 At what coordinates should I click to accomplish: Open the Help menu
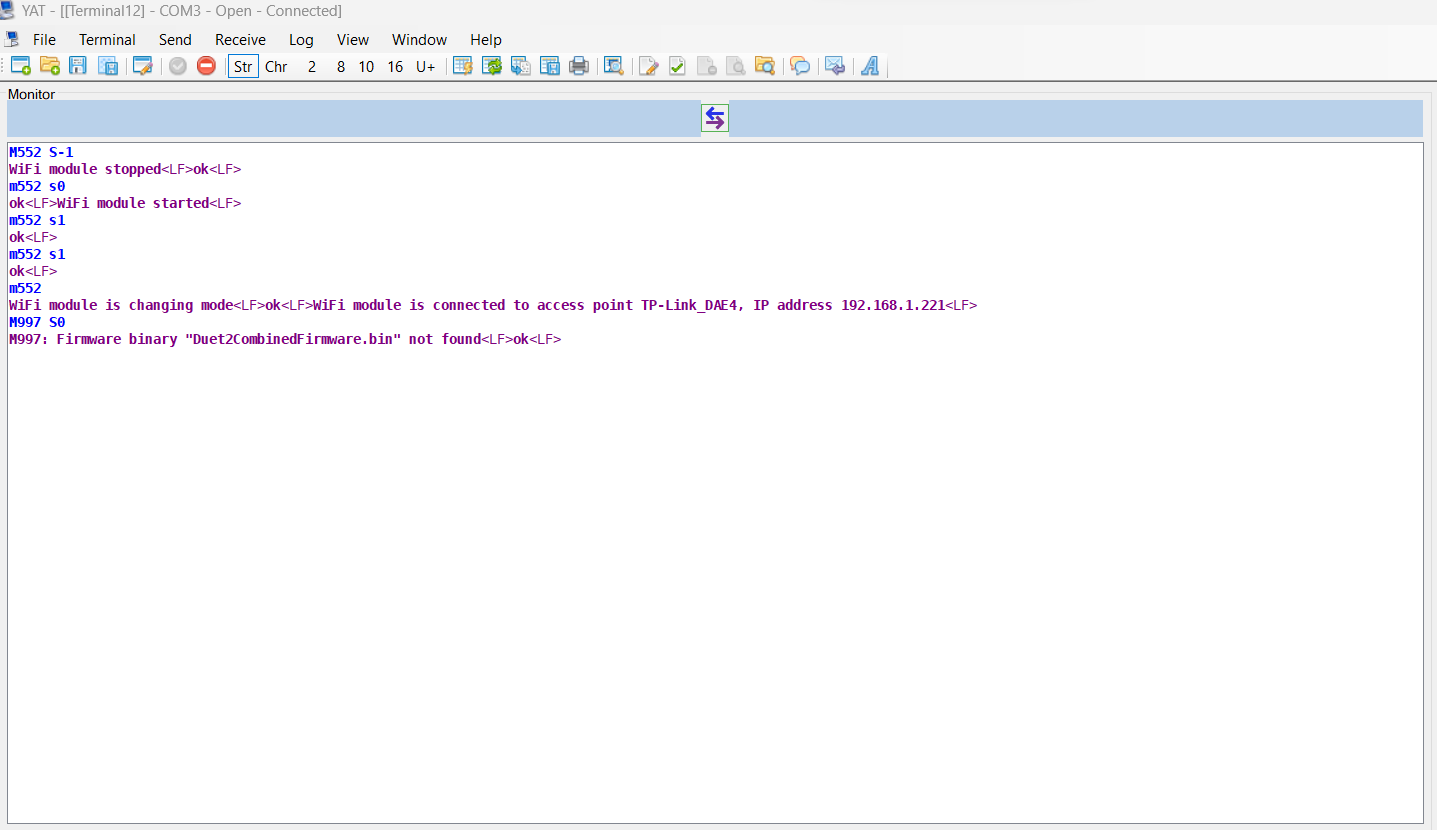tap(486, 40)
